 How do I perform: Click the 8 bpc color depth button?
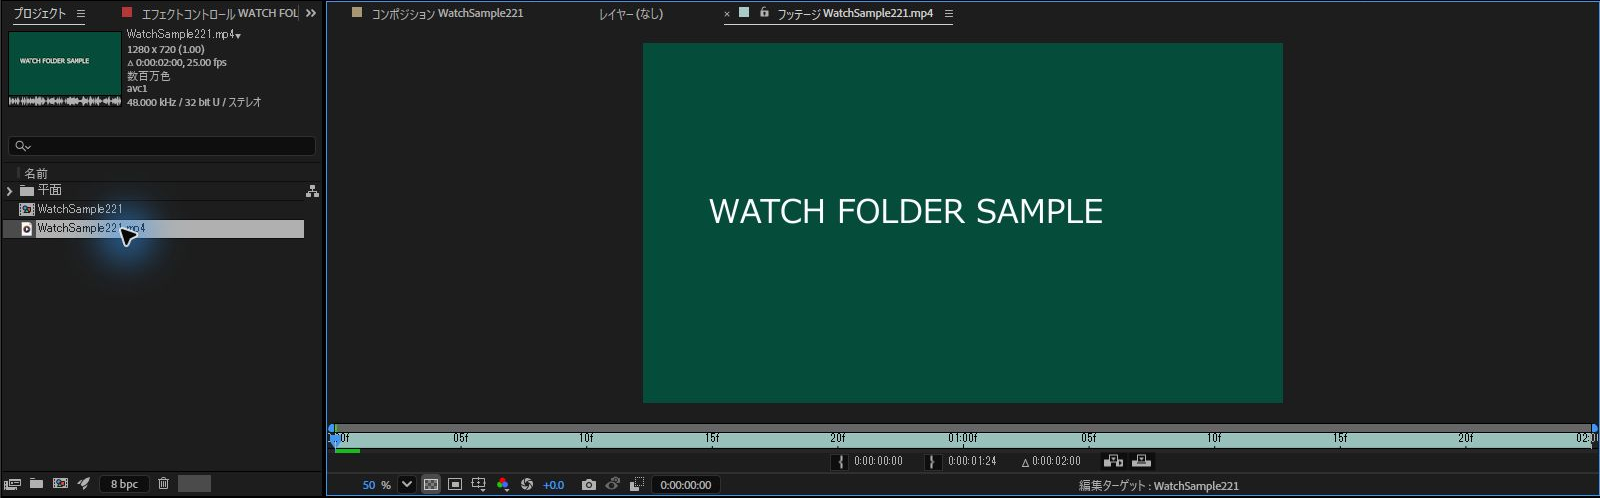tap(124, 484)
